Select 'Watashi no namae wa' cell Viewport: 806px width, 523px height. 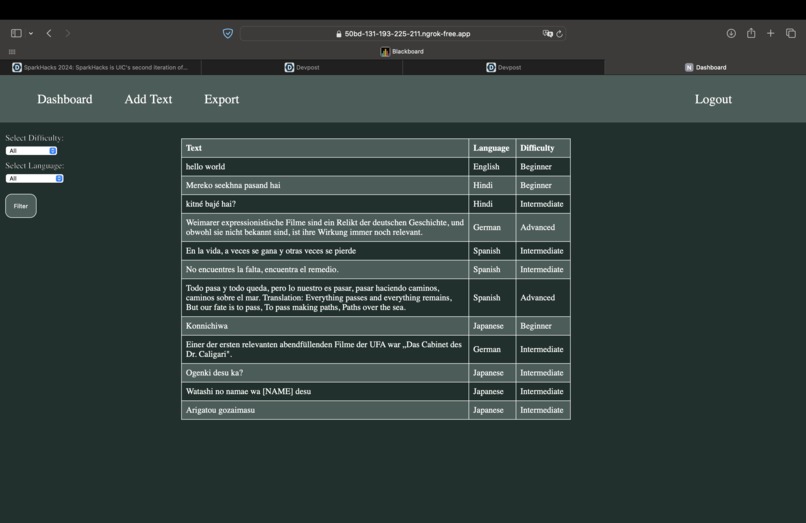pos(325,391)
